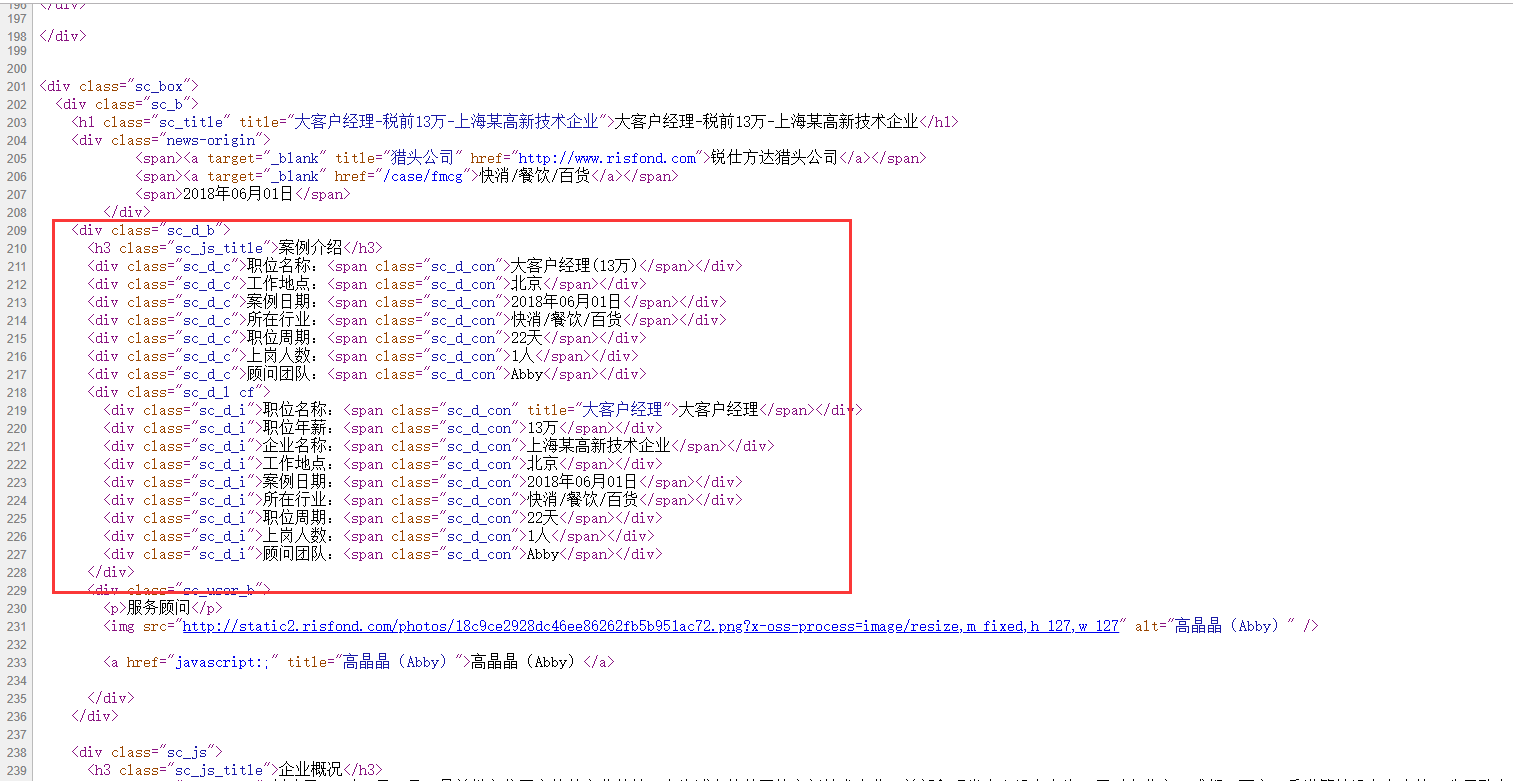1513x781 pixels.
Task: Click the text 锐仕方达猎头公司 on line 205
Action: click(x=774, y=158)
